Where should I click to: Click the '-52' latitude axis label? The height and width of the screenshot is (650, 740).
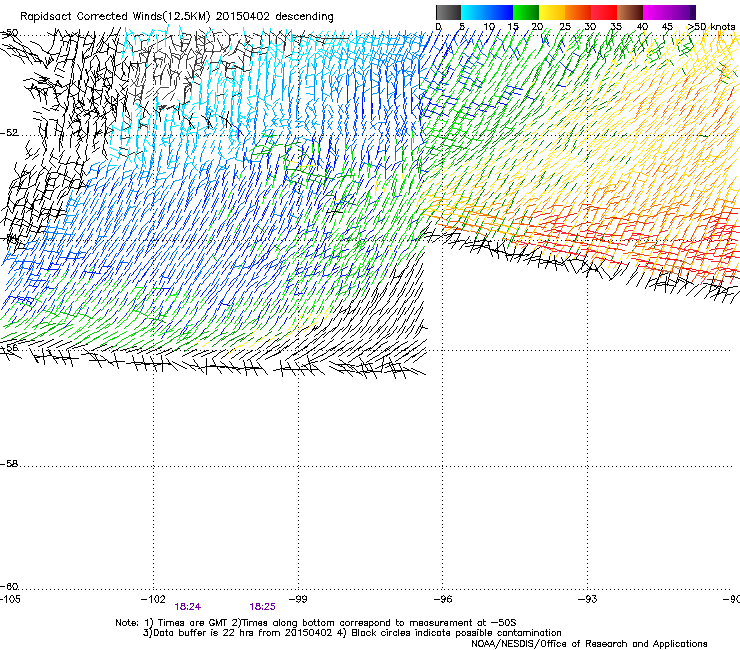tap(9, 133)
